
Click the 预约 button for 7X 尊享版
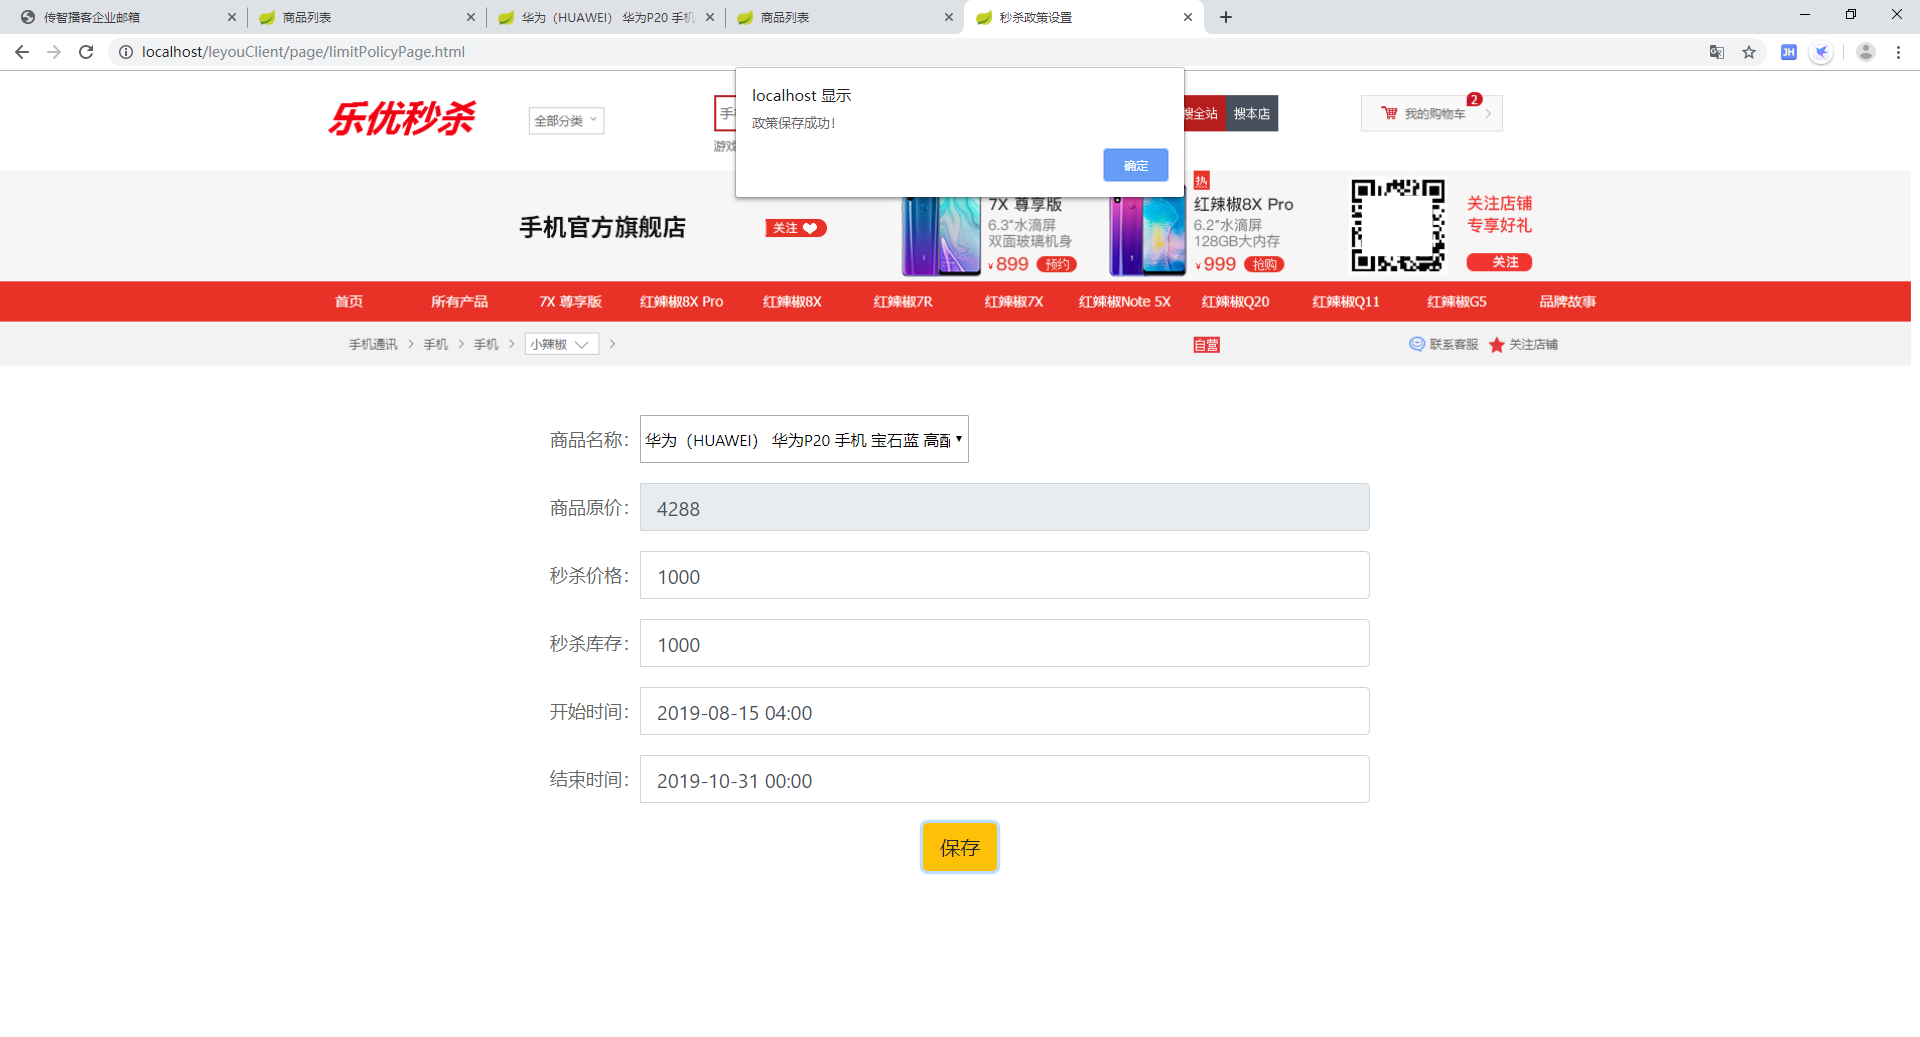1057,264
